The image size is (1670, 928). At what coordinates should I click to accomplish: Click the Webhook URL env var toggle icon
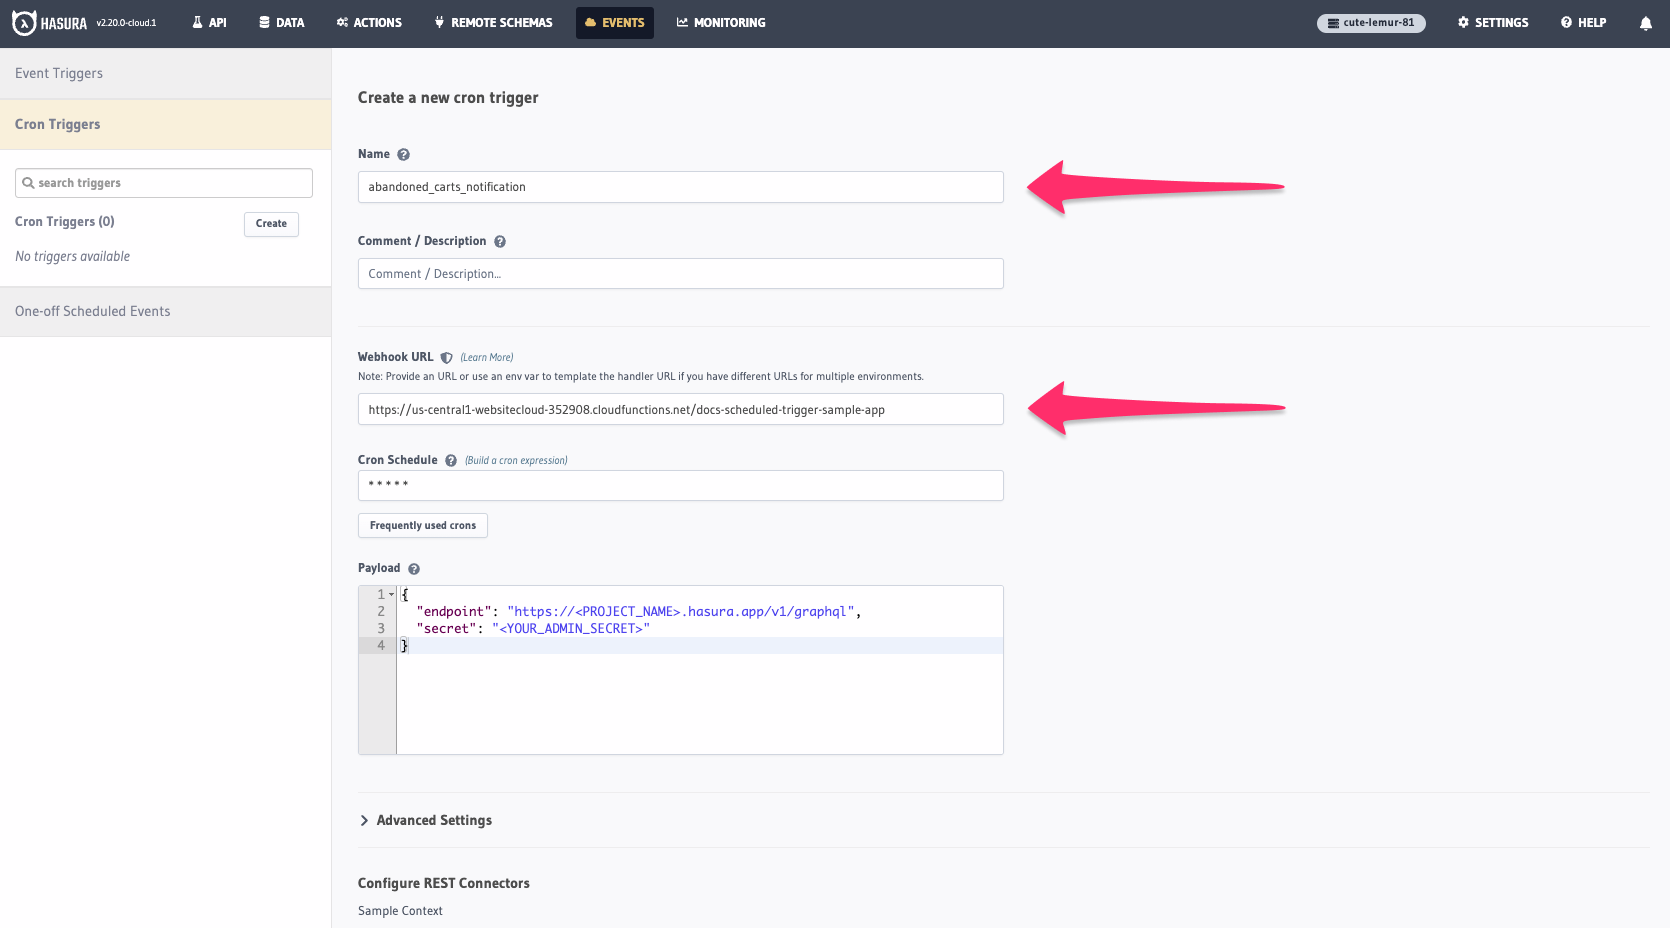point(446,356)
